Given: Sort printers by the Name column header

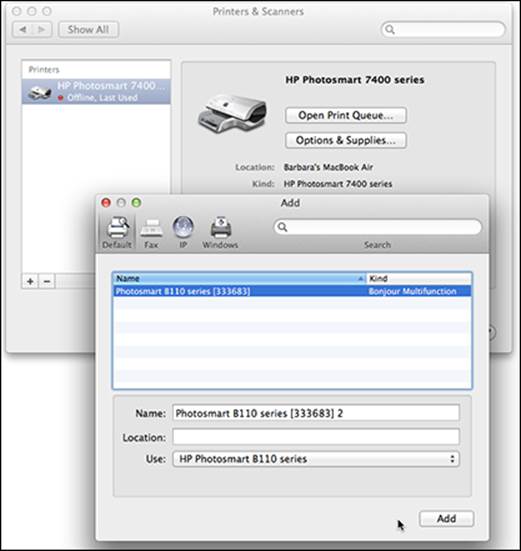Looking at the screenshot, I should (239, 278).
